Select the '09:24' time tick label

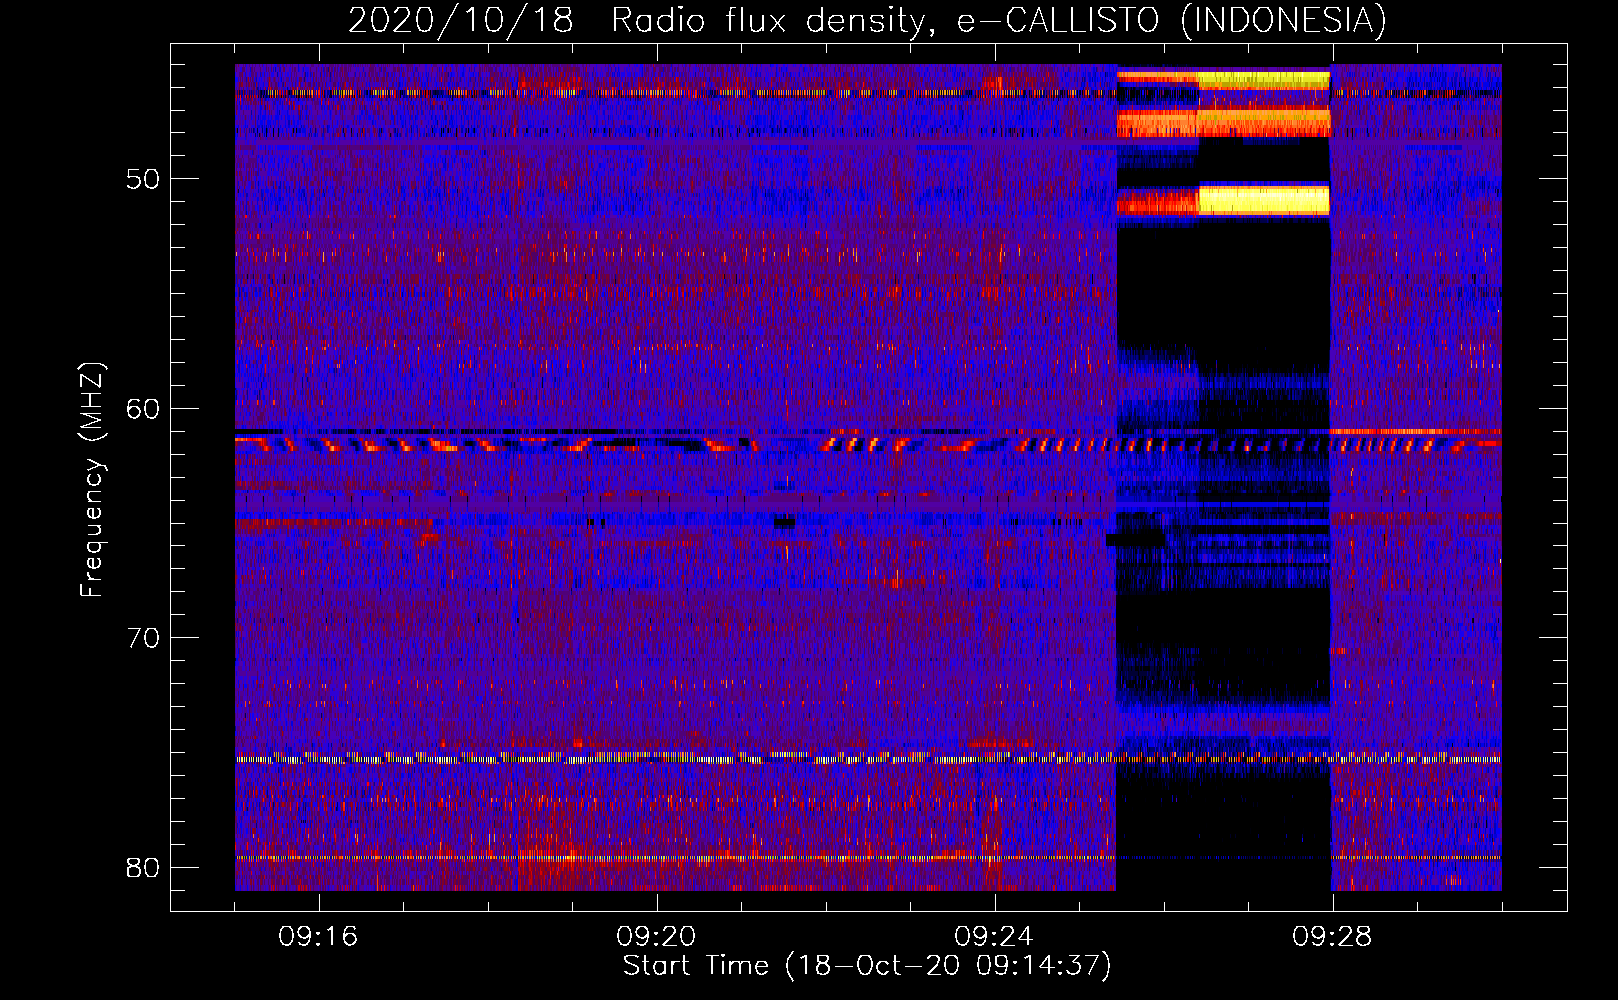point(994,937)
